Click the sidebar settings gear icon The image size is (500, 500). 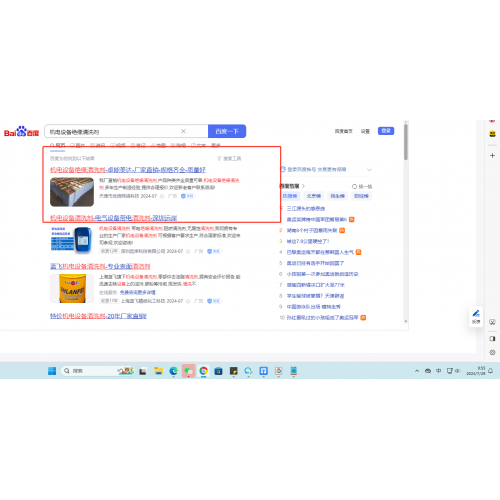pos(492,352)
